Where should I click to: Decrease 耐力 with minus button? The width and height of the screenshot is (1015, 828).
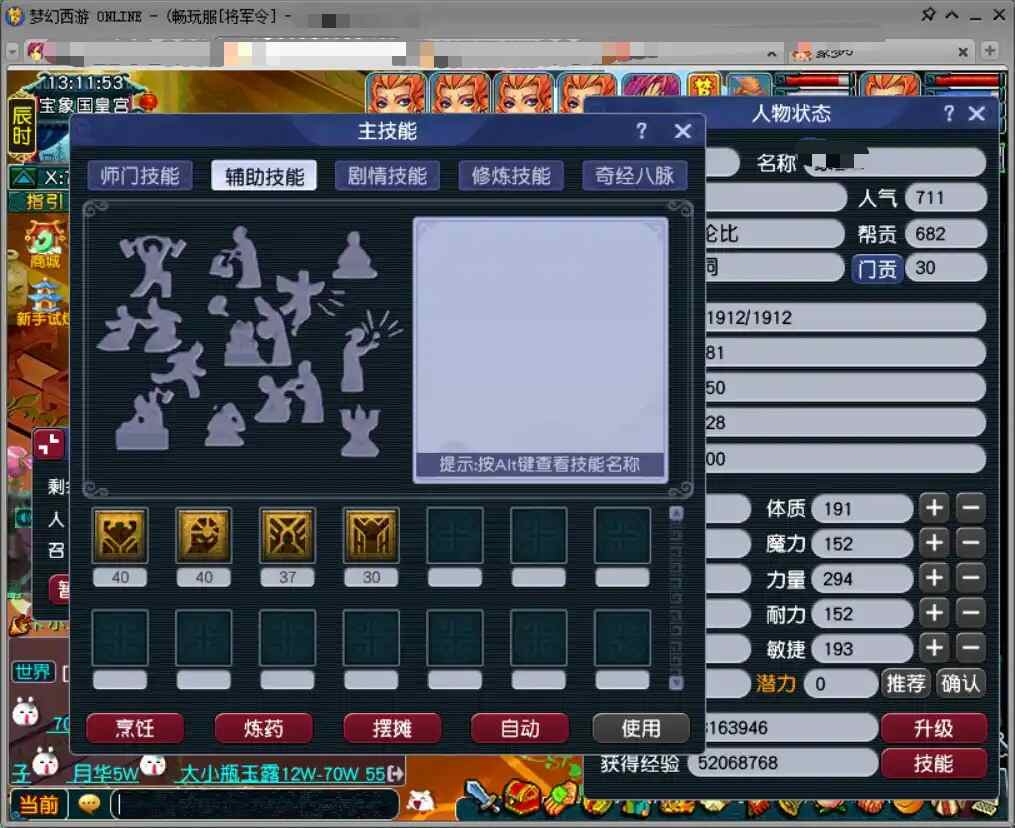click(x=971, y=613)
